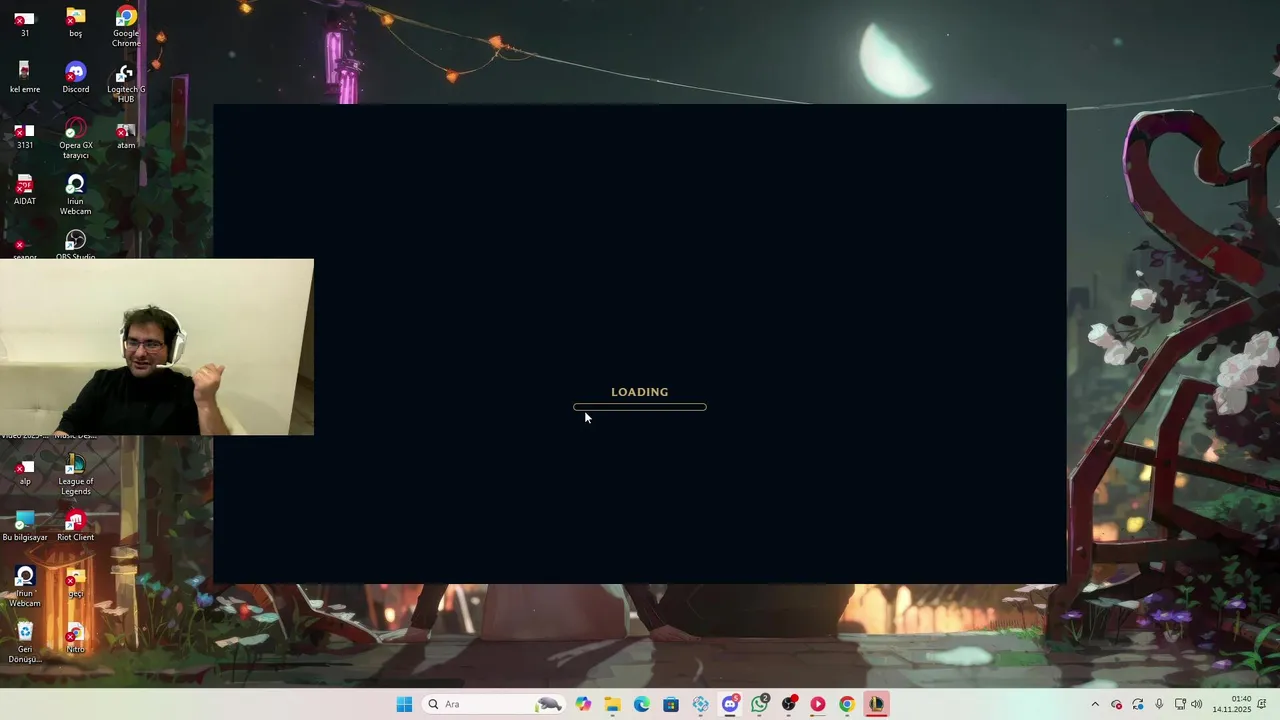Open the notification center bell icon

tap(1262, 704)
